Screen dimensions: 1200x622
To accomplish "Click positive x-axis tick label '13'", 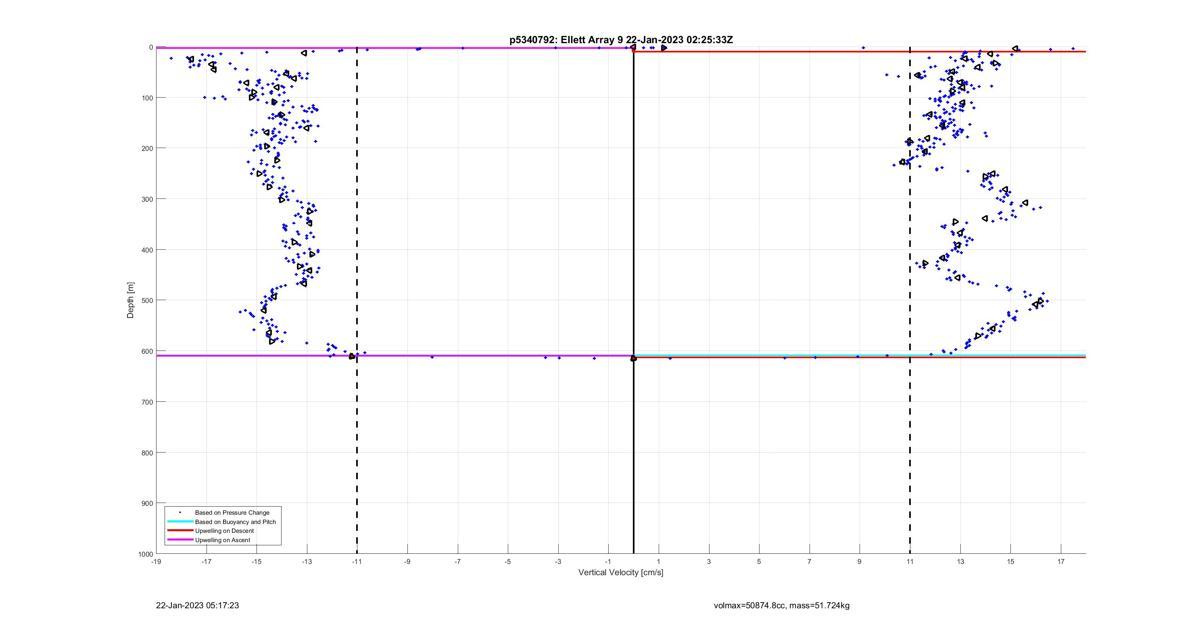I will click(960, 561).
